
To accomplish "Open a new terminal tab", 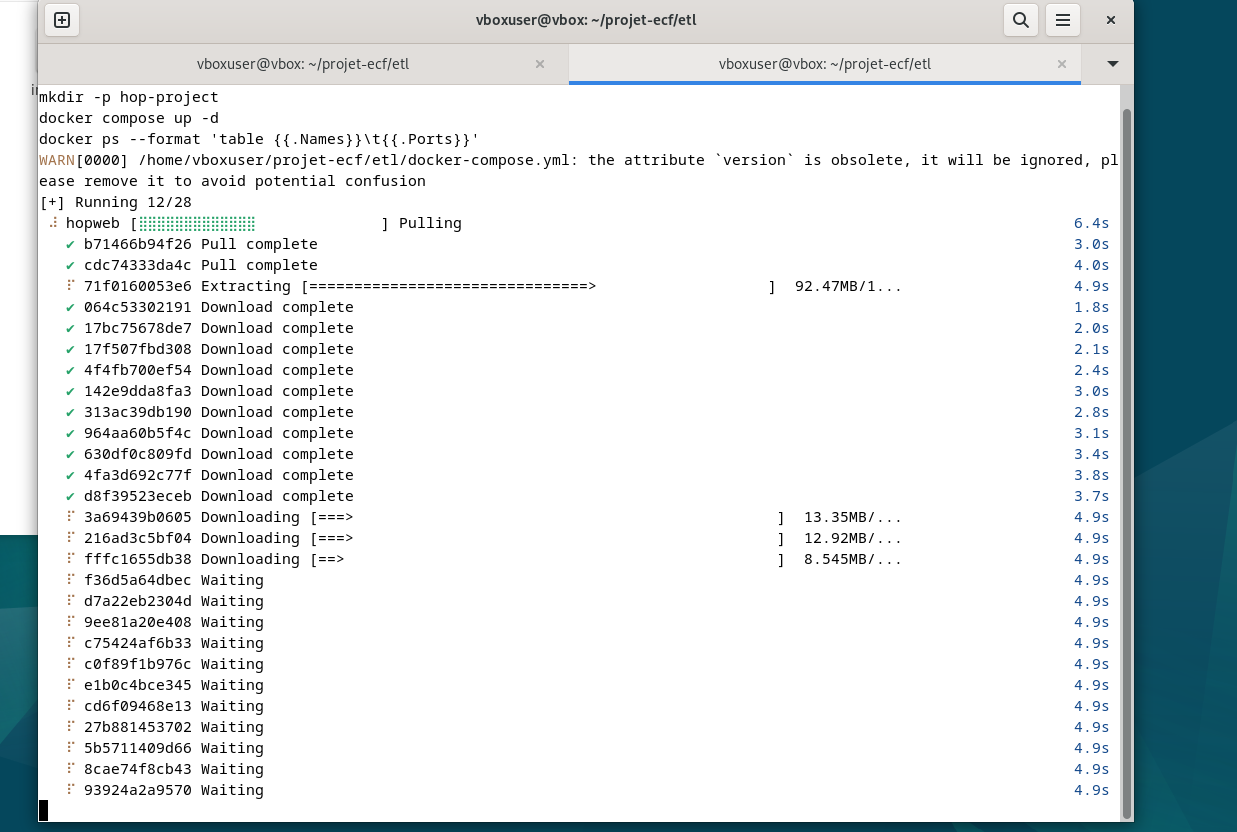I will pos(61,20).
